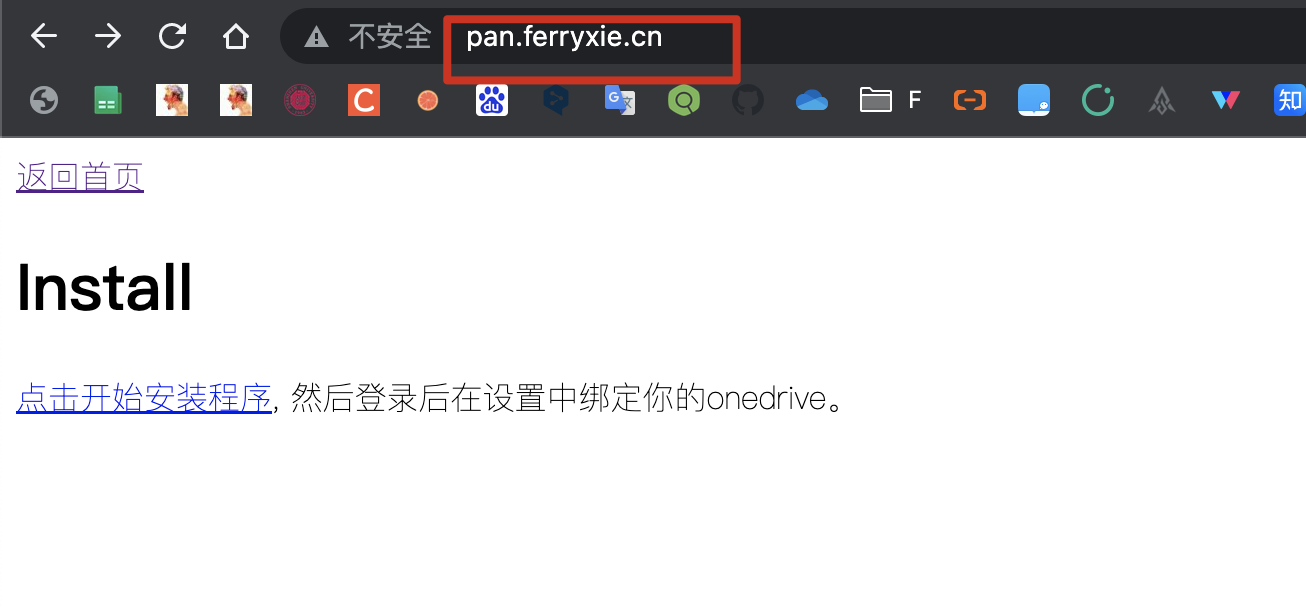
Task: Open the Baidu bookmark
Action: click(x=492, y=100)
